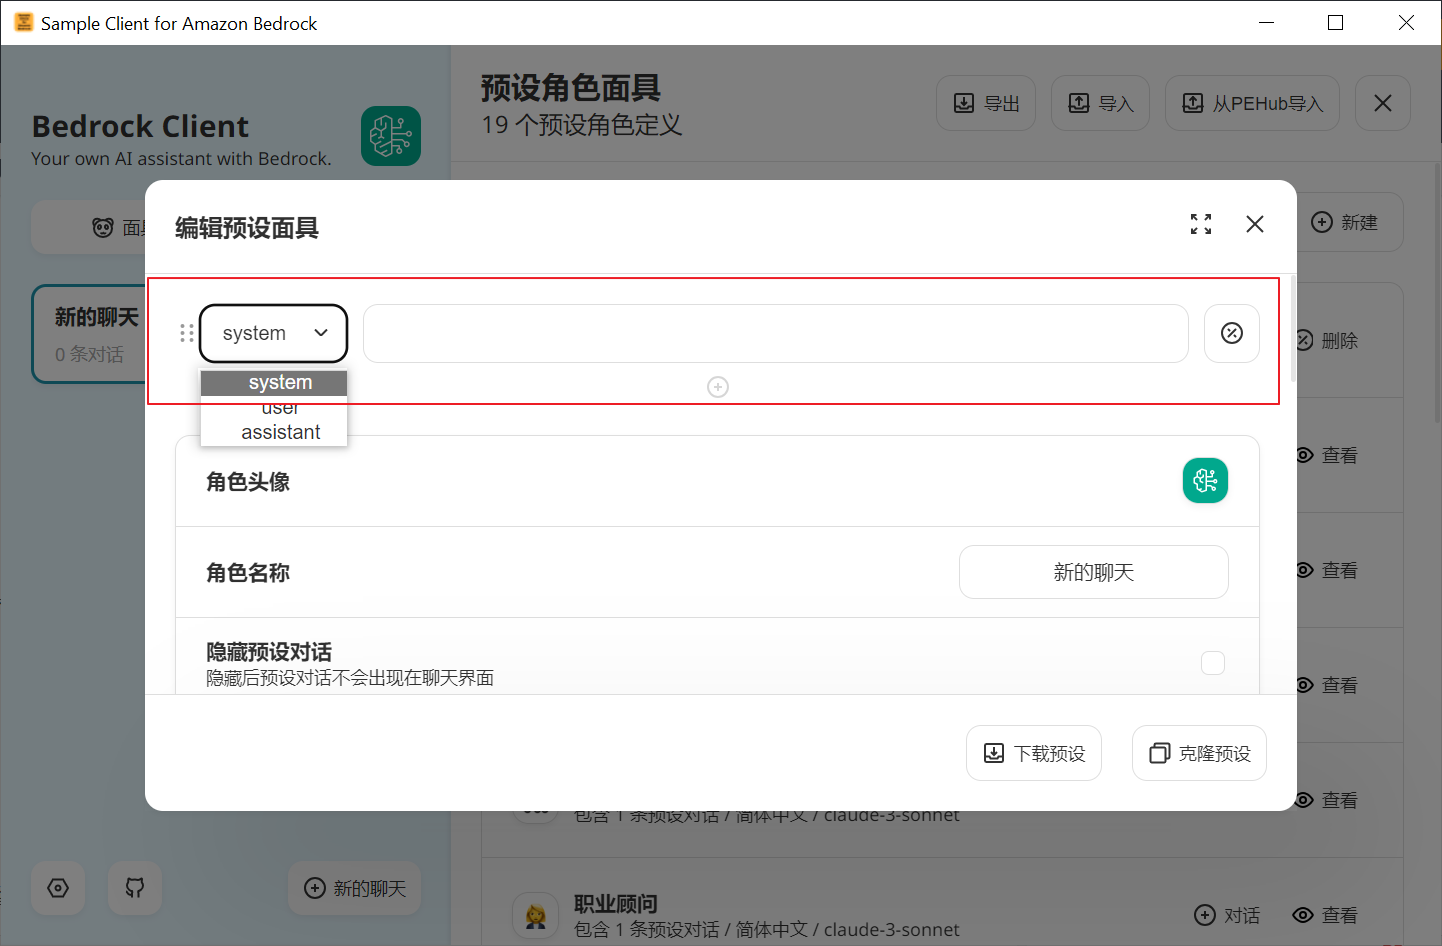Open the system role dropdown

point(273,333)
